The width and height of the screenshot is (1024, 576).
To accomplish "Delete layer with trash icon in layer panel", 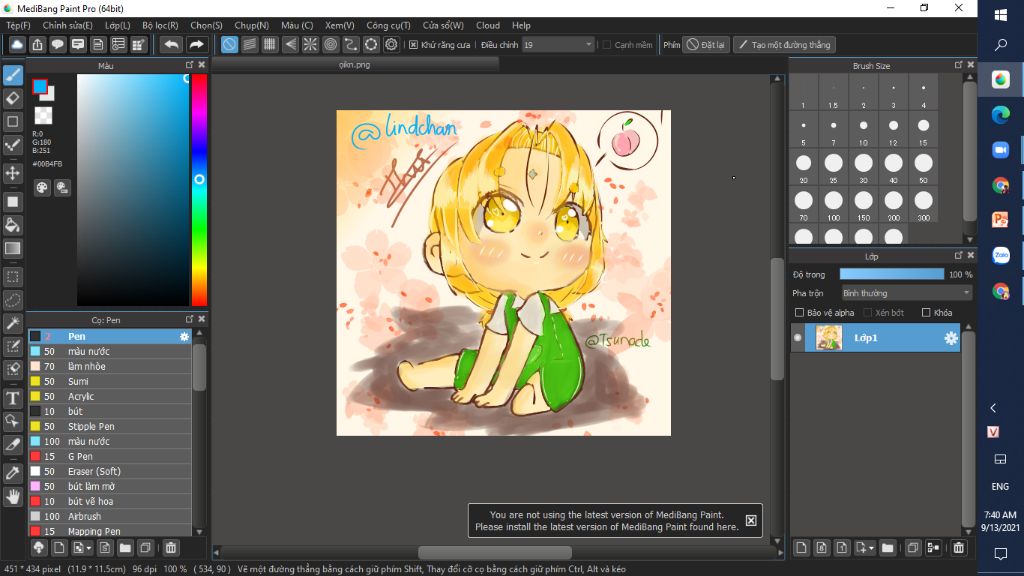I will tap(958, 548).
